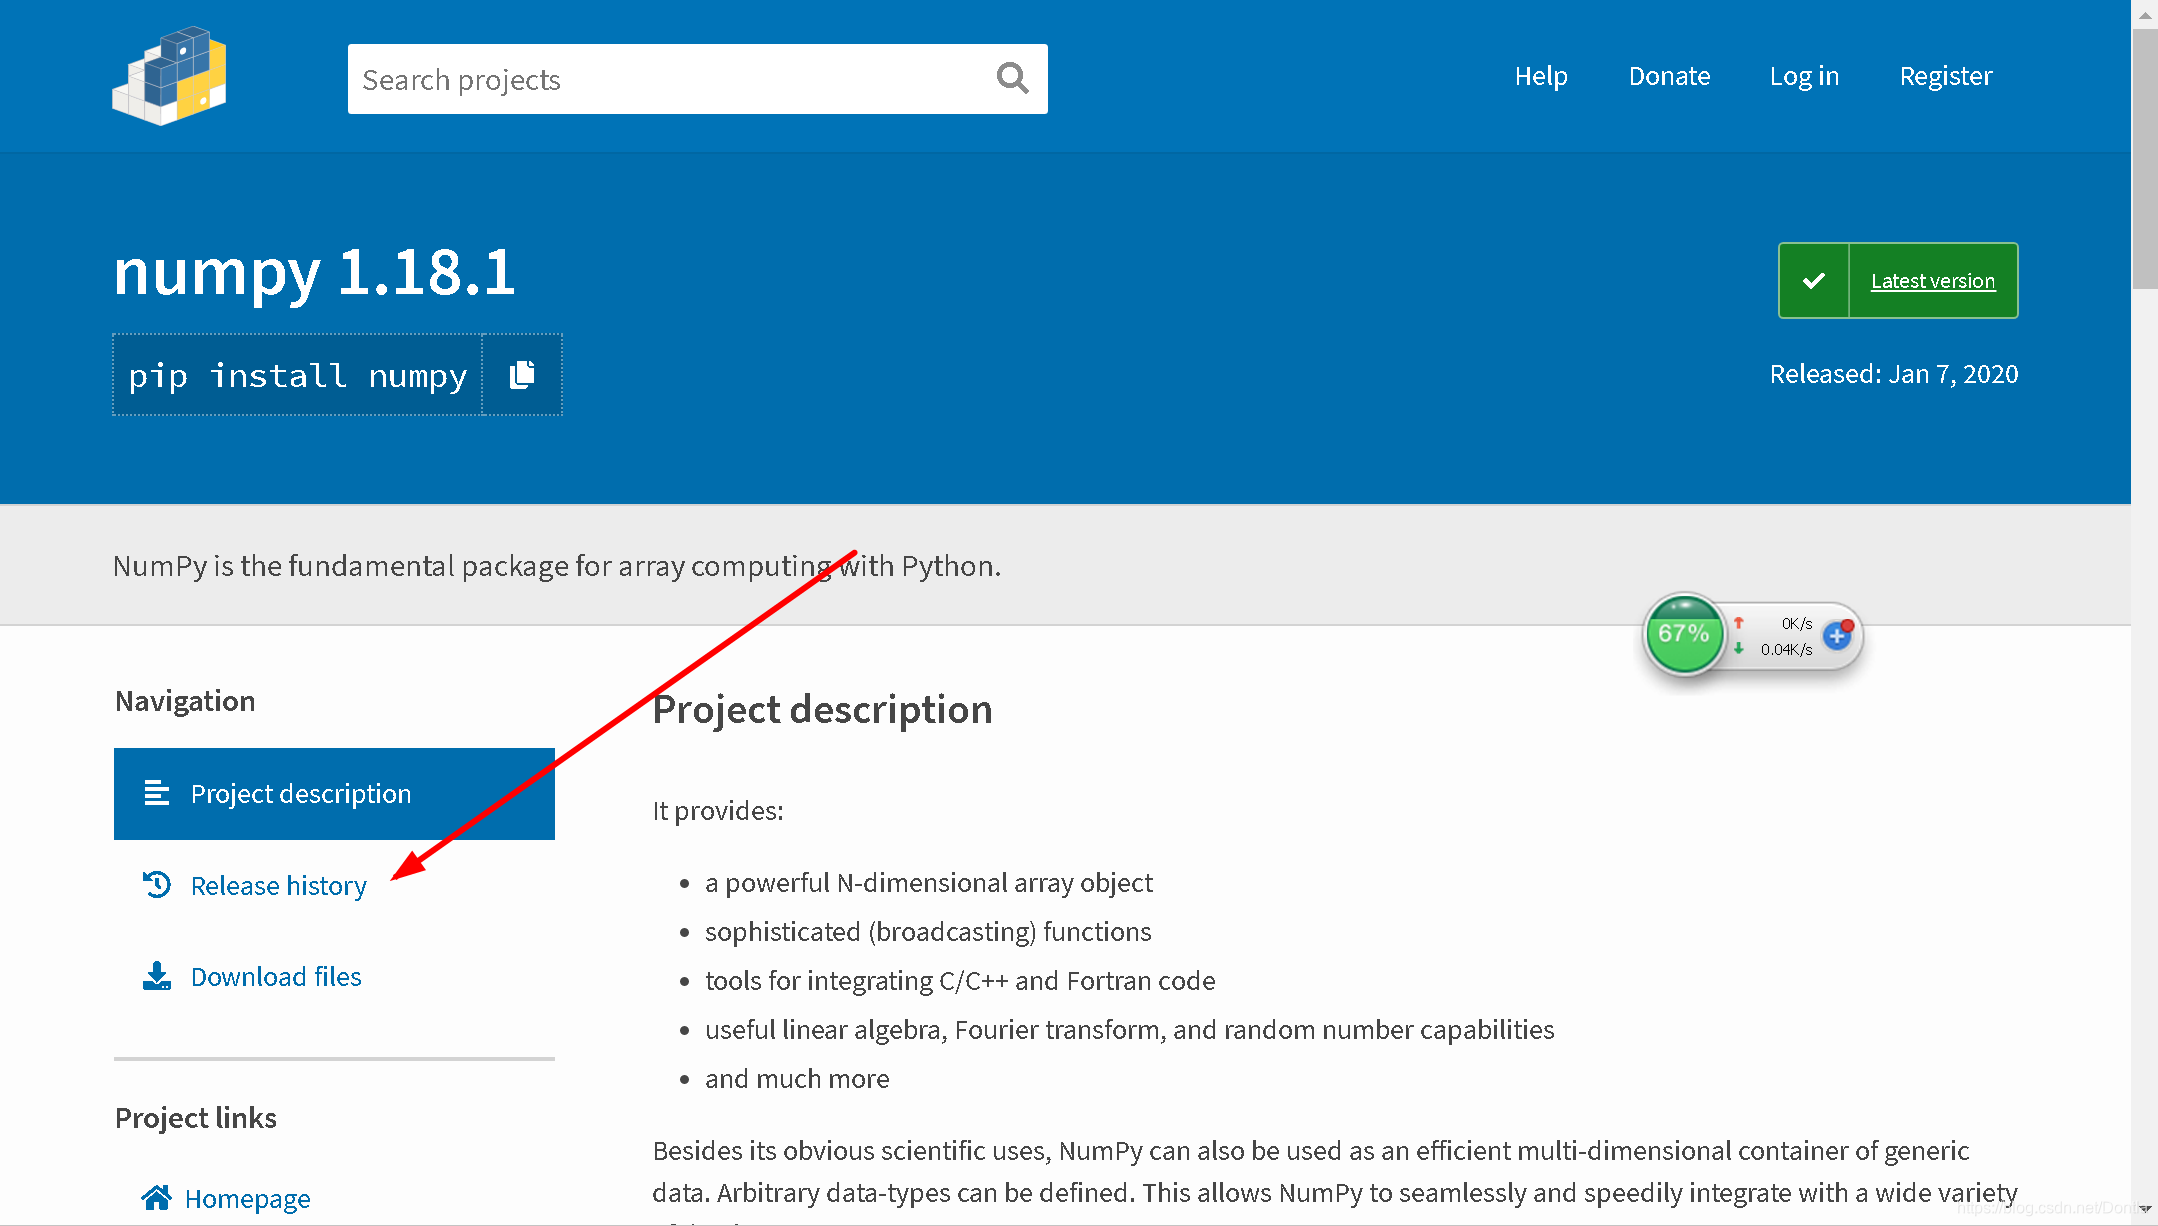Click the Log in link

coord(1804,76)
